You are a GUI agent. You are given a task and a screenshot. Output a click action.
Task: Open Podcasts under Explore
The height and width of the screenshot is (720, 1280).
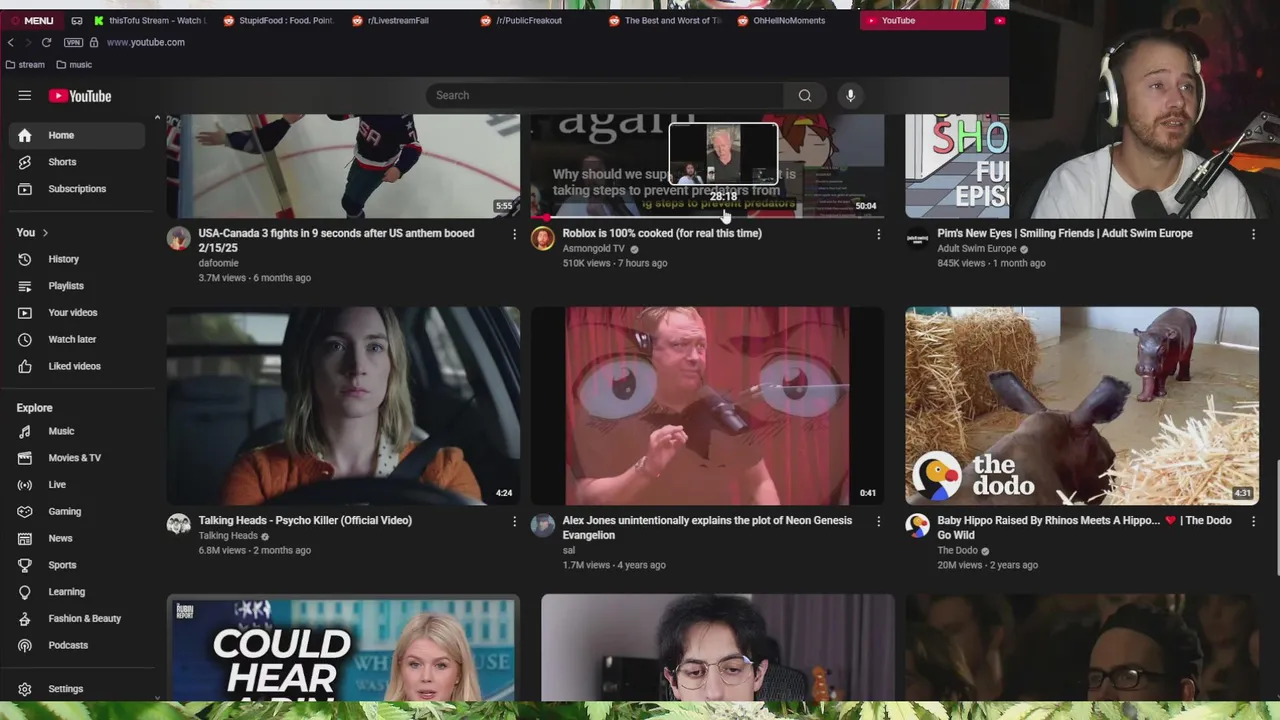click(77, 645)
